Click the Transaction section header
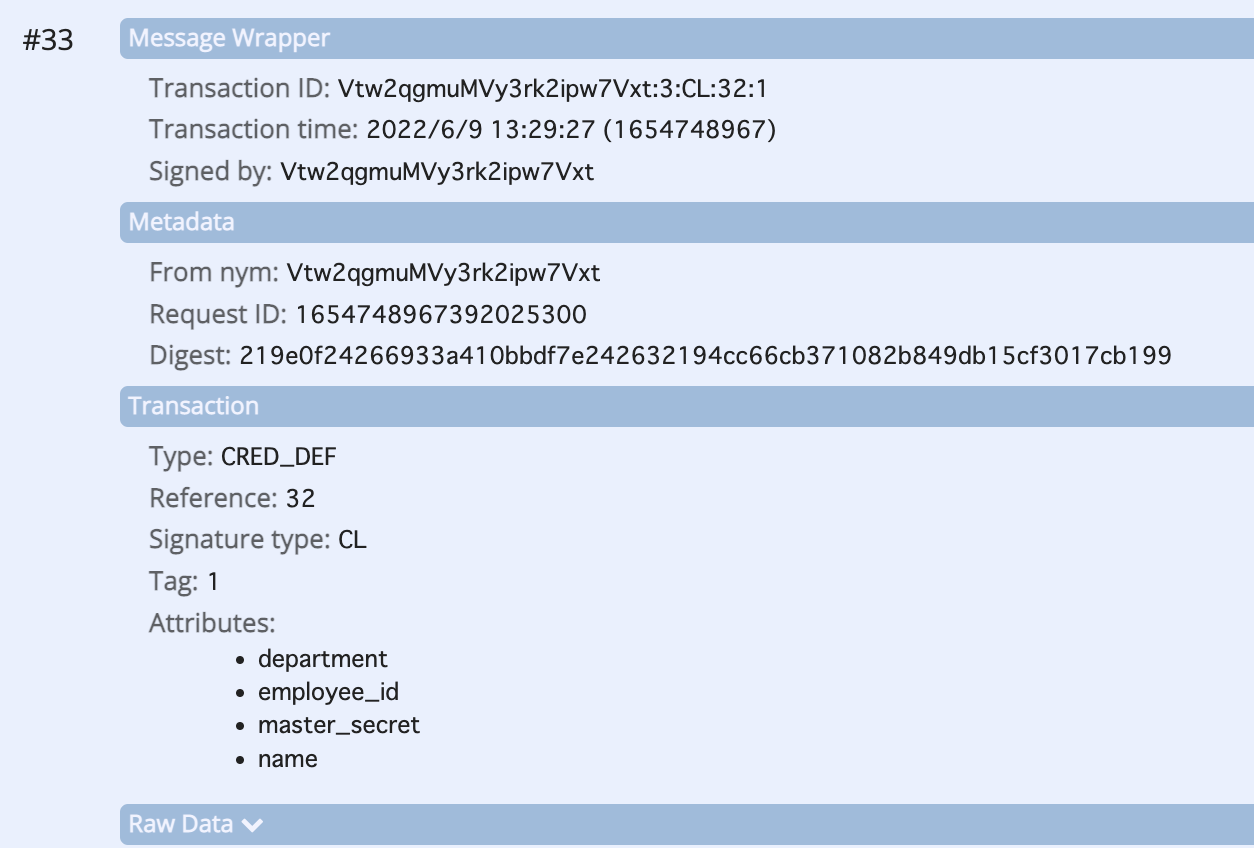 [x=687, y=406]
